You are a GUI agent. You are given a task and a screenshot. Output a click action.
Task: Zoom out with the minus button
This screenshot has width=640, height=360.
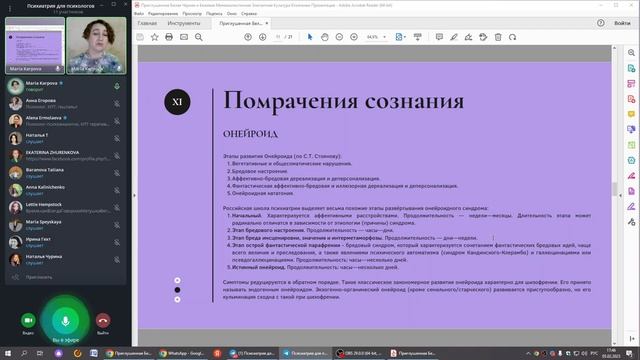click(x=339, y=37)
